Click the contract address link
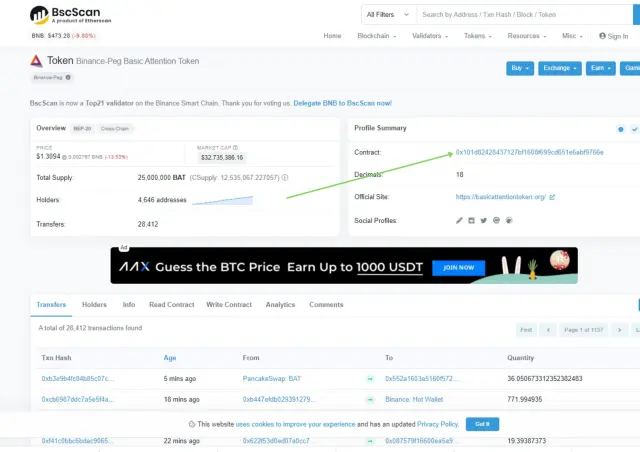The width and height of the screenshot is (640, 452). click(x=529, y=152)
